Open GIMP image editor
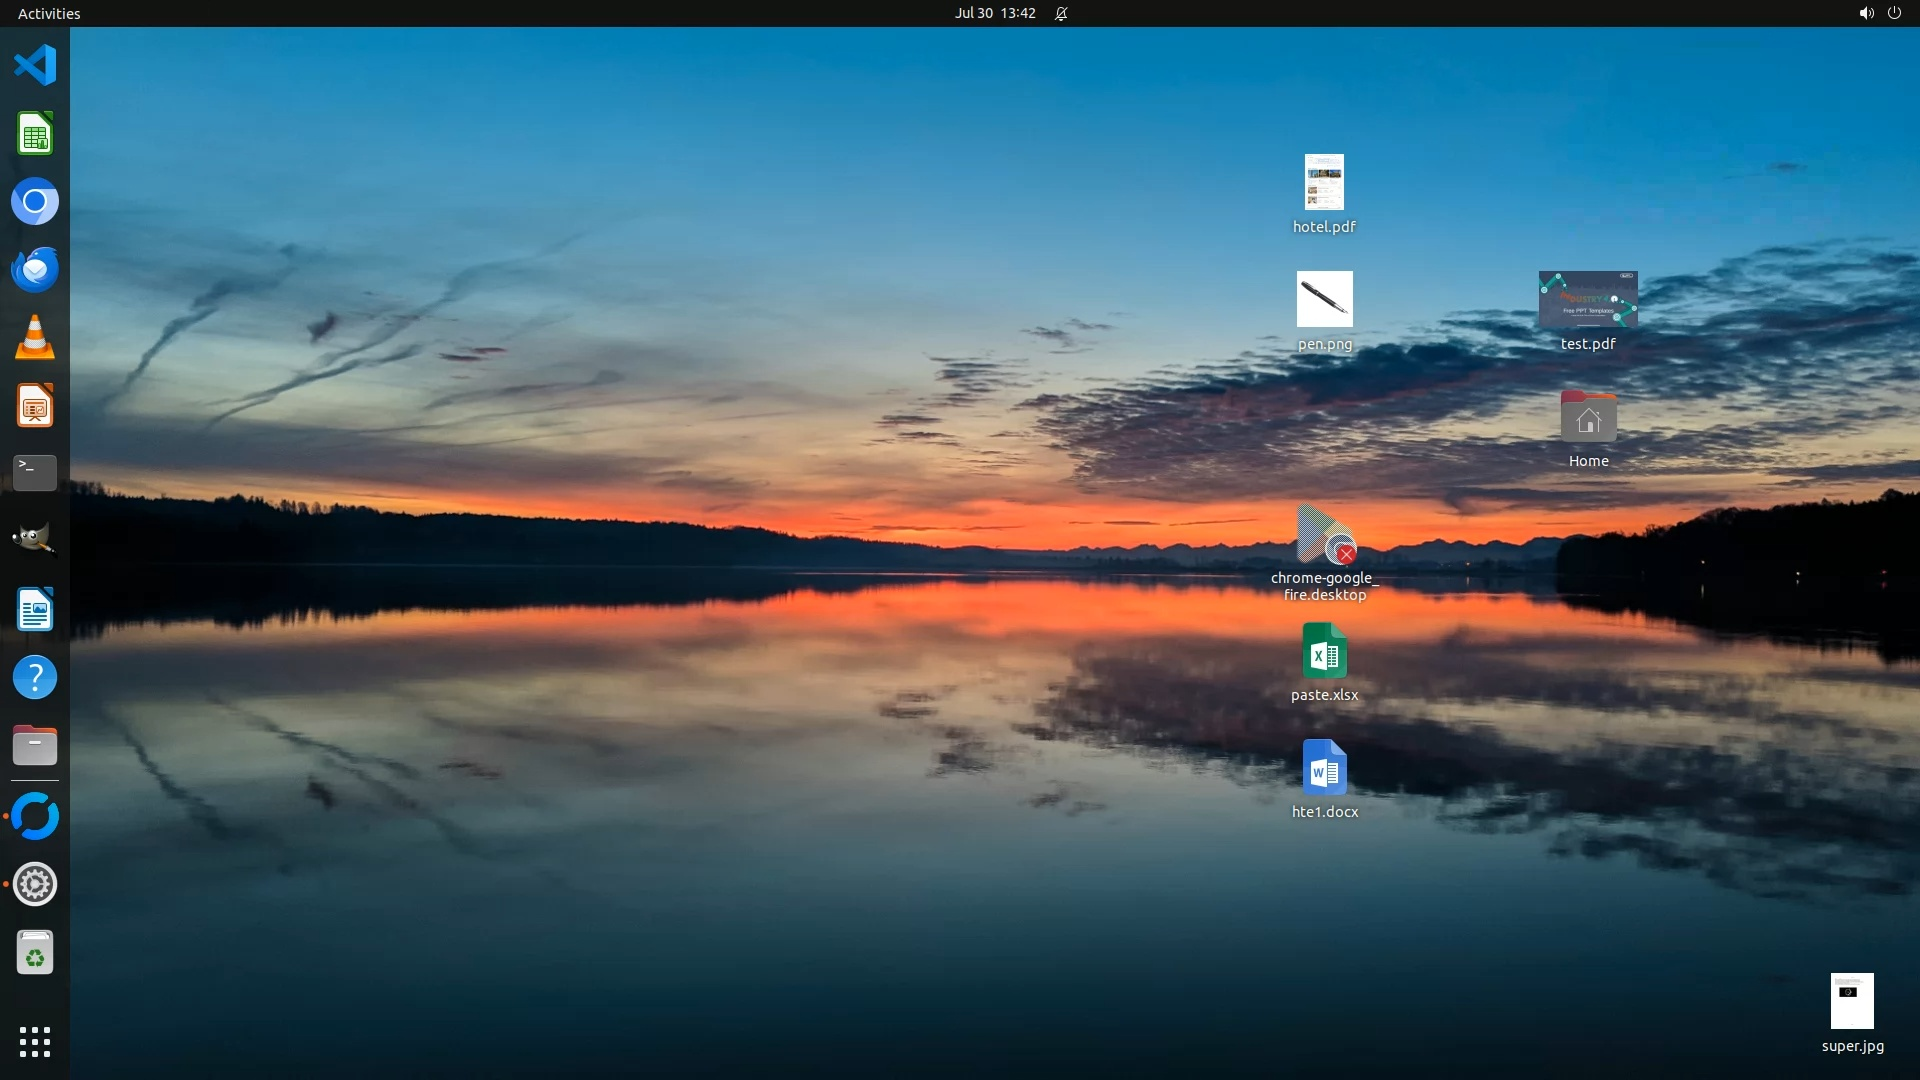 point(35,540)
